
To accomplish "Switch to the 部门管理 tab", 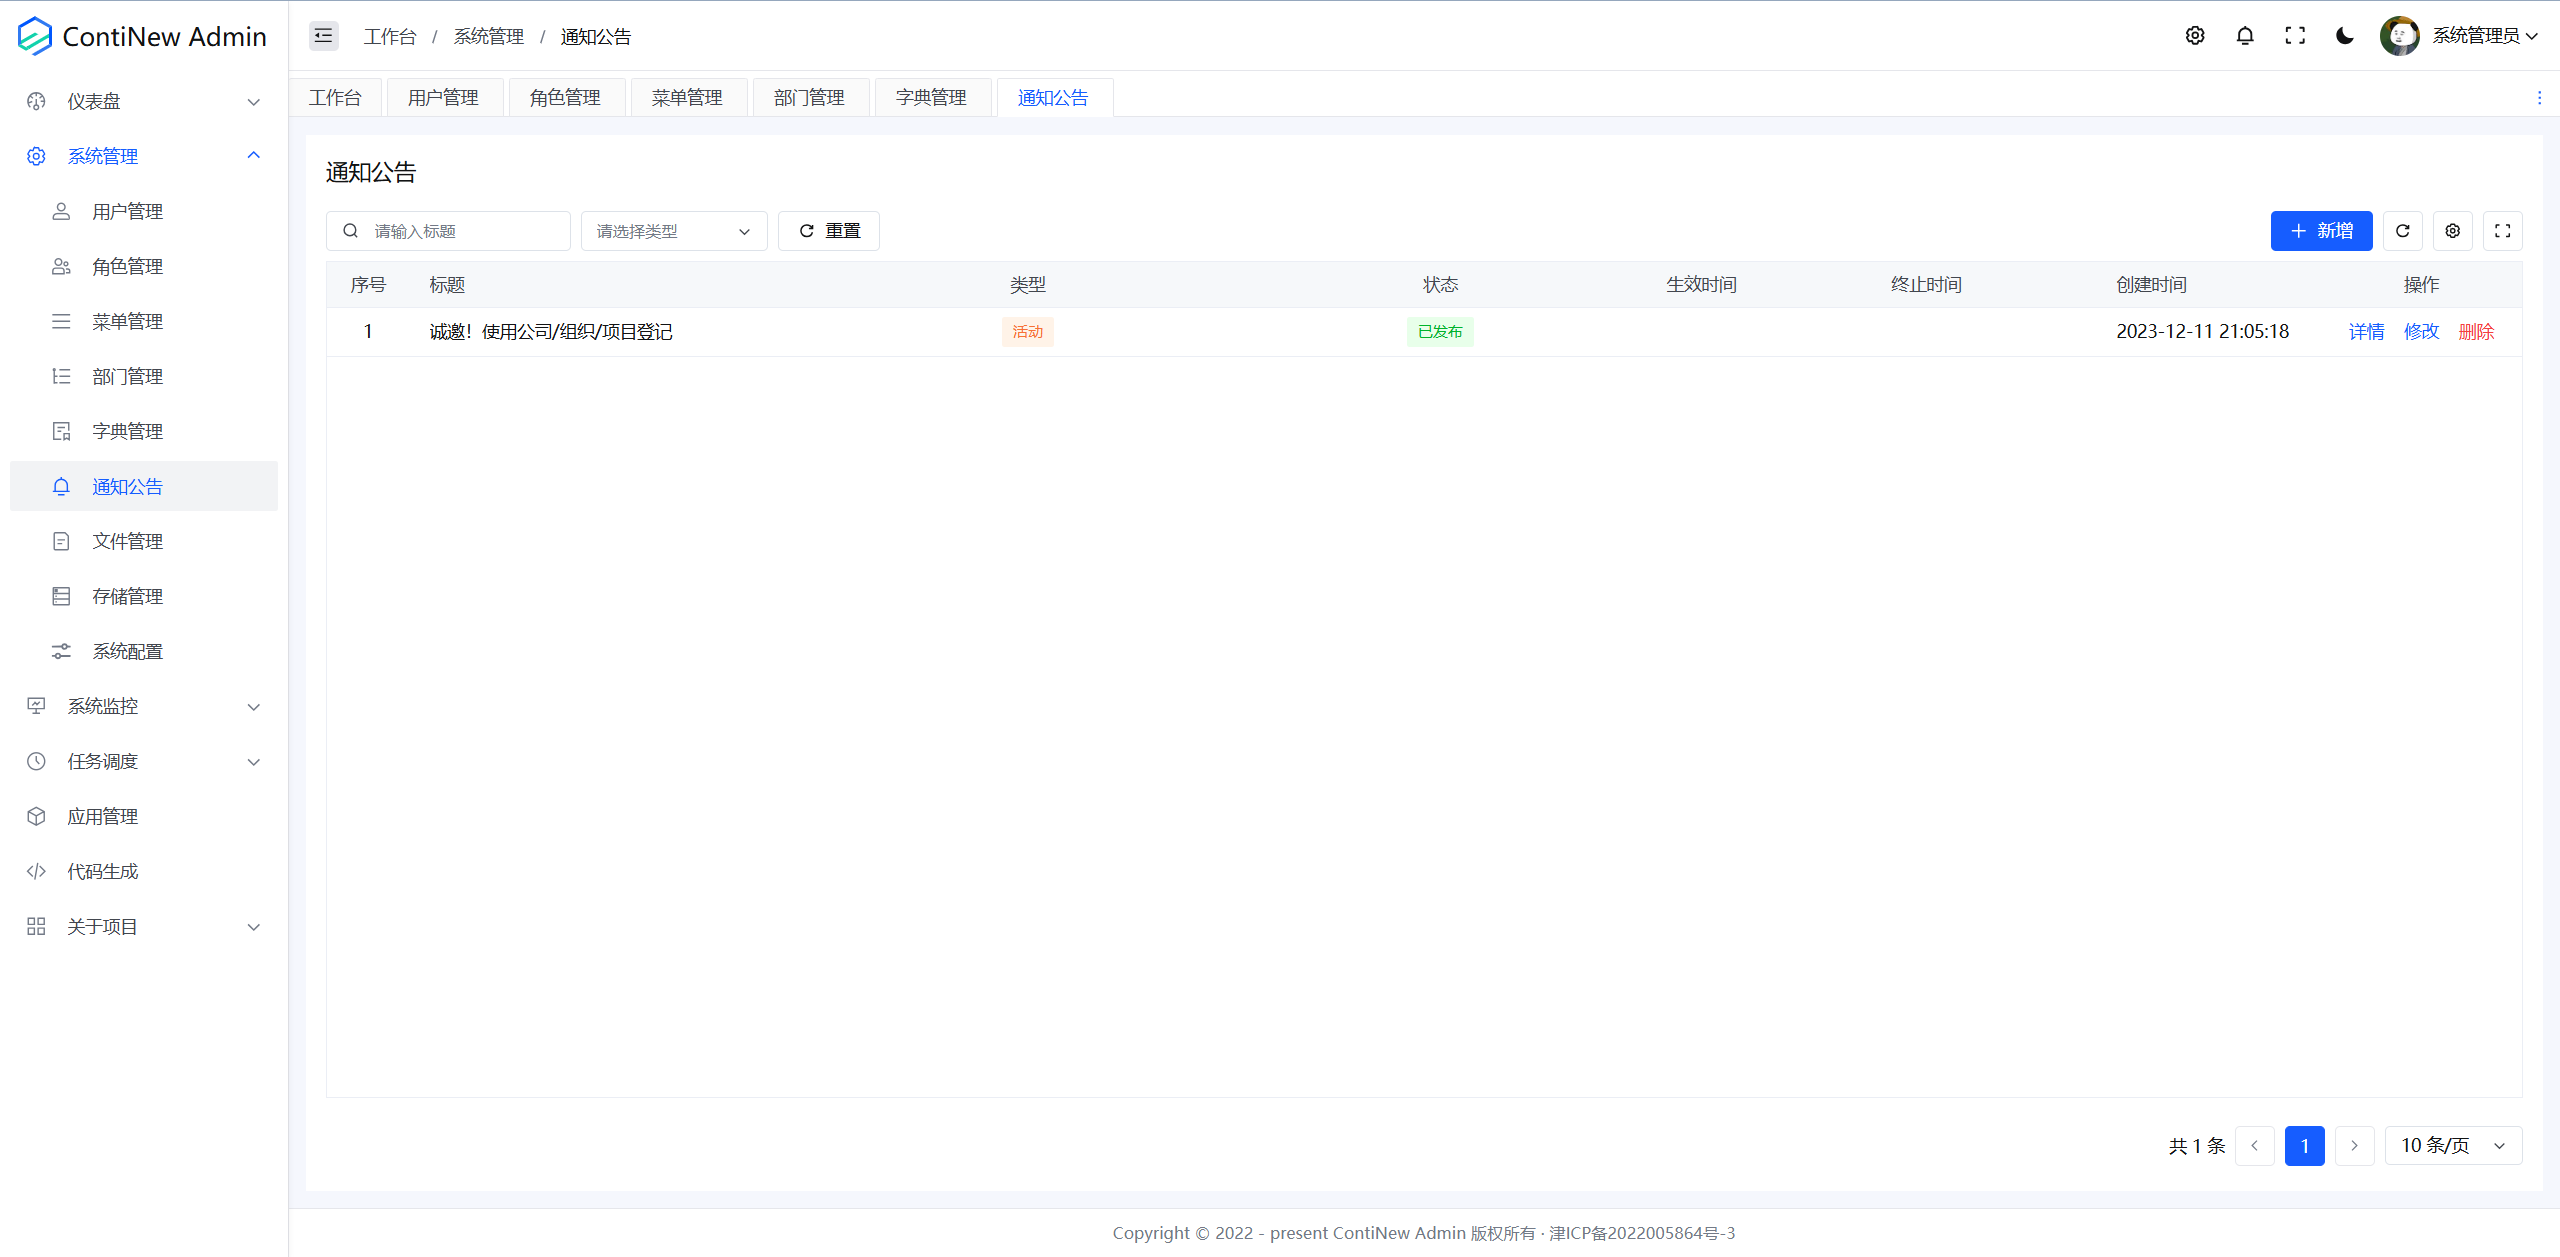I will coord(809,97).
